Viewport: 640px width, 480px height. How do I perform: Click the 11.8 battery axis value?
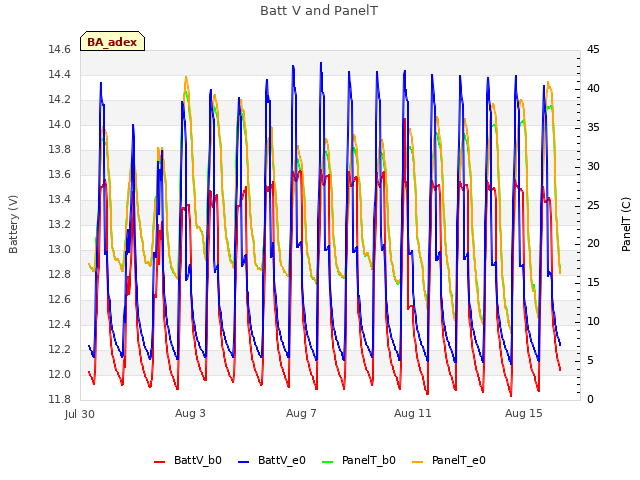60,400
